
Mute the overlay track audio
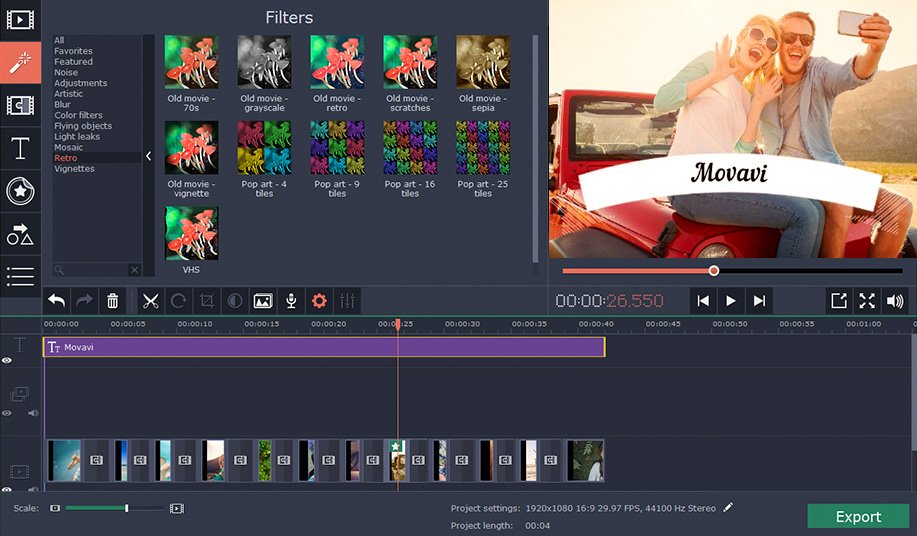(33, 413)
